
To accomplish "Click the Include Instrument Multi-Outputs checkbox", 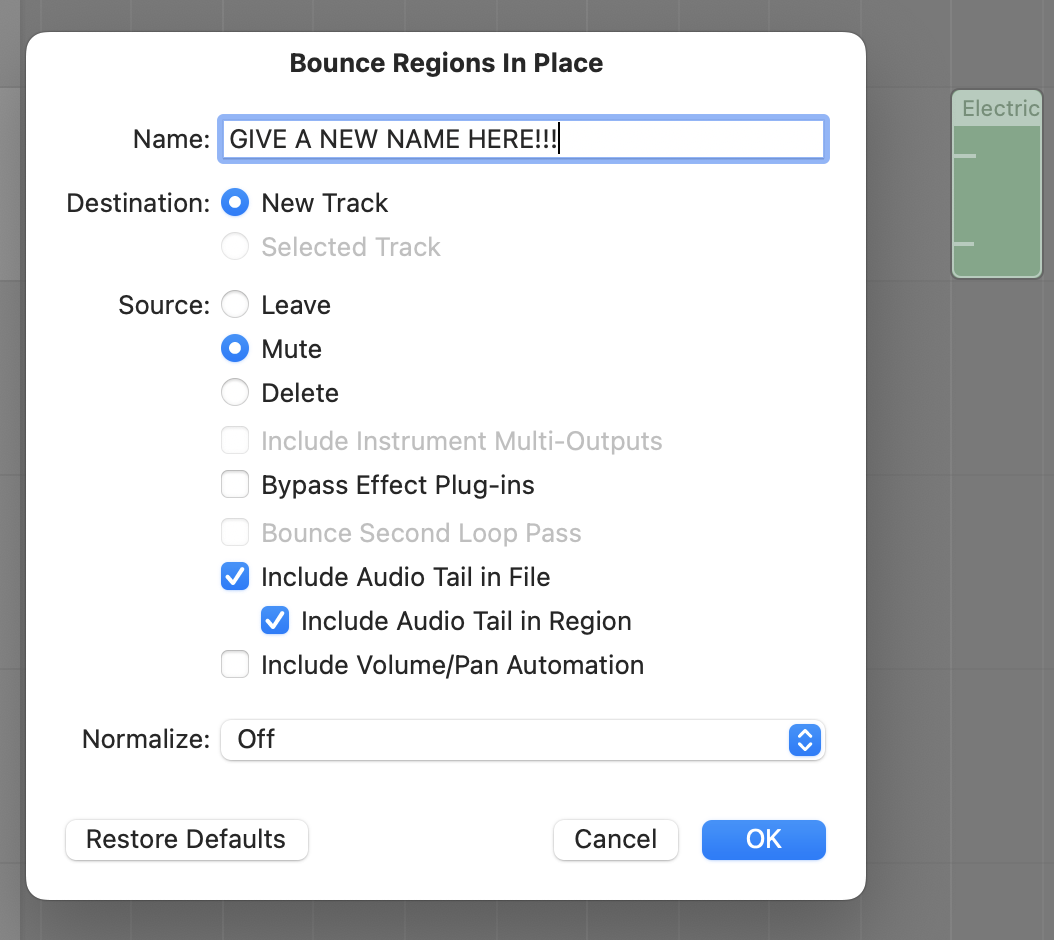I will coord(235,441).
